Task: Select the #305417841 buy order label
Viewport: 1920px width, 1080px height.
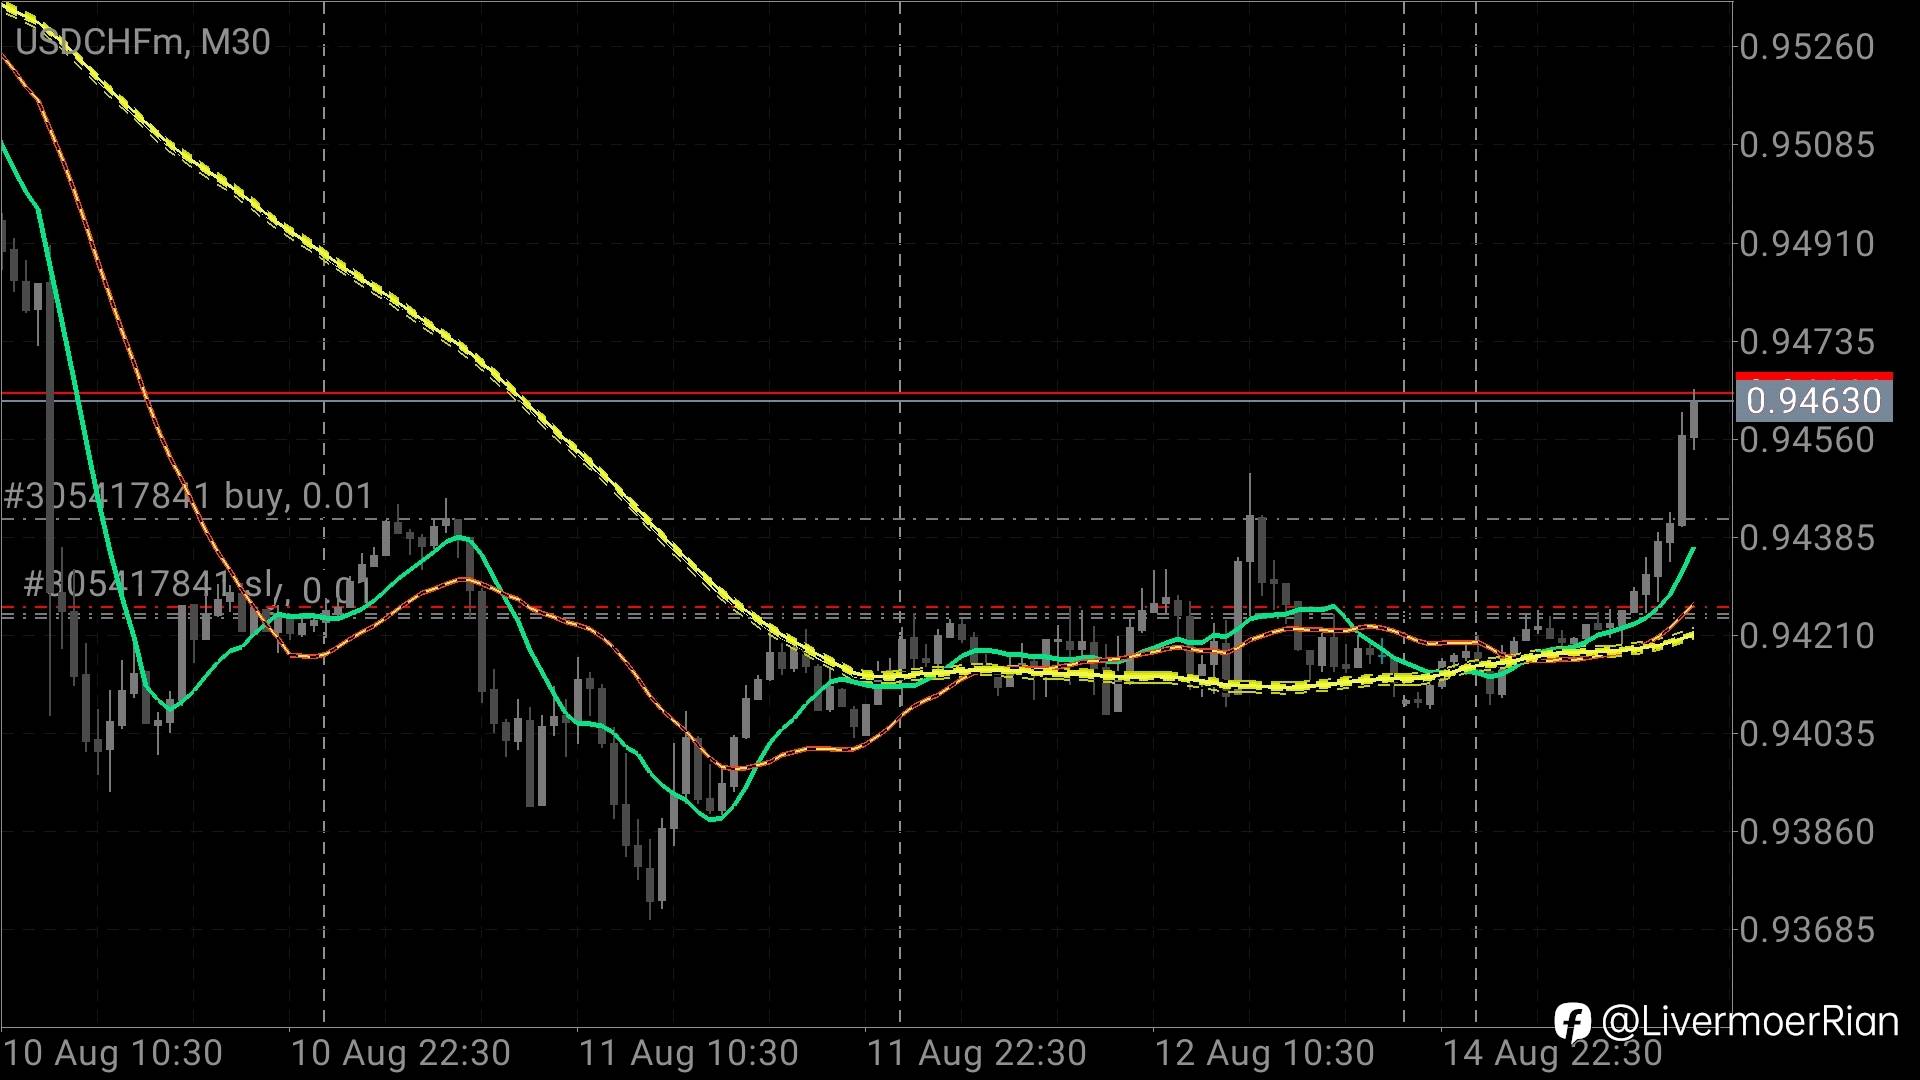Action: click(188, 496)
